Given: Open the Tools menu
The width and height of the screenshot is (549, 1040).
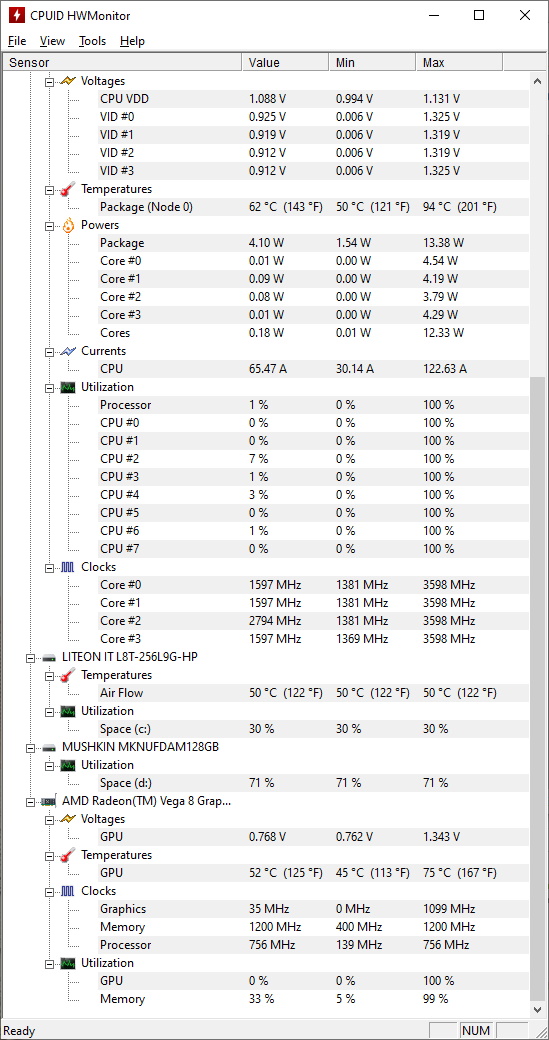Looking at the screenshot, I should [x=92, y=41].
